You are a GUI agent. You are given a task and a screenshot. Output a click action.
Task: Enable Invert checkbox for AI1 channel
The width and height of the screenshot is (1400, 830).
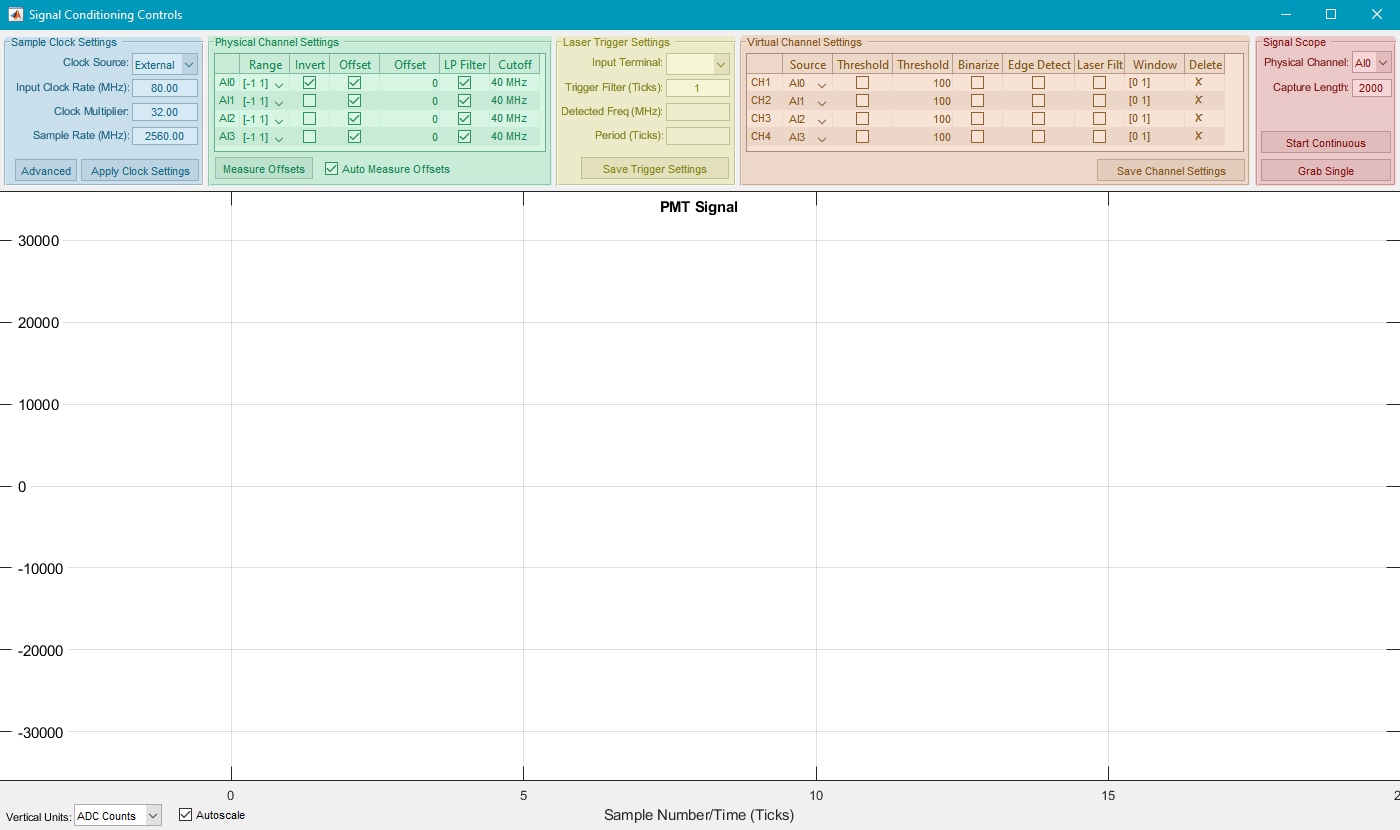tap(309, 101)
